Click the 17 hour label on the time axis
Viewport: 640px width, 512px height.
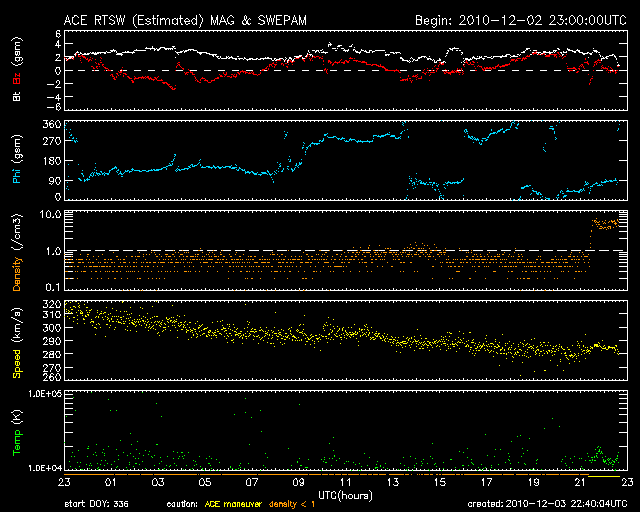pyautogui.click(x=487, y=483)
